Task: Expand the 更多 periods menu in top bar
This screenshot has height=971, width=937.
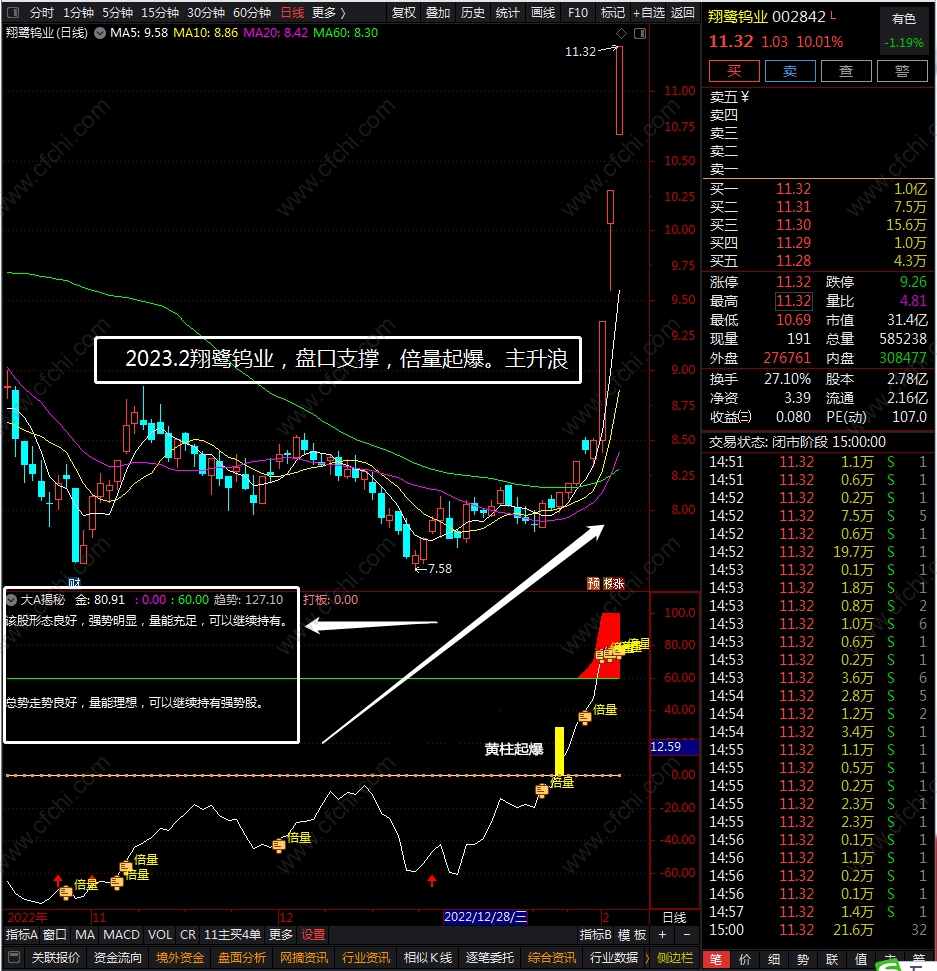Action: tap(328, 12)
